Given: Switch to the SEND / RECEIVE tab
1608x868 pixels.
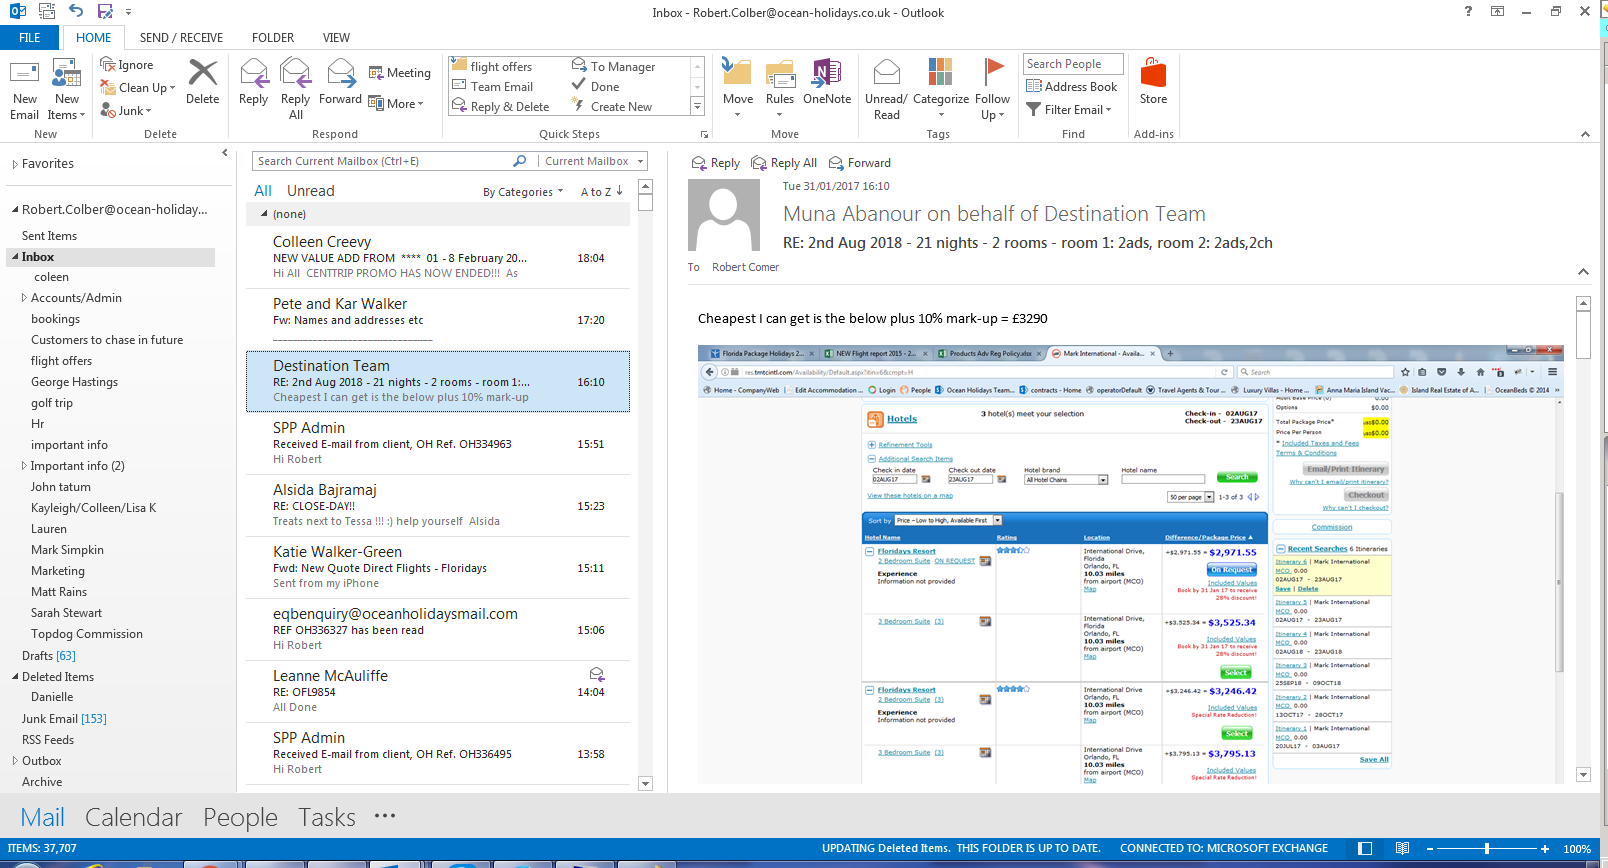Looking at the screenshot, I should pos(181,38).
